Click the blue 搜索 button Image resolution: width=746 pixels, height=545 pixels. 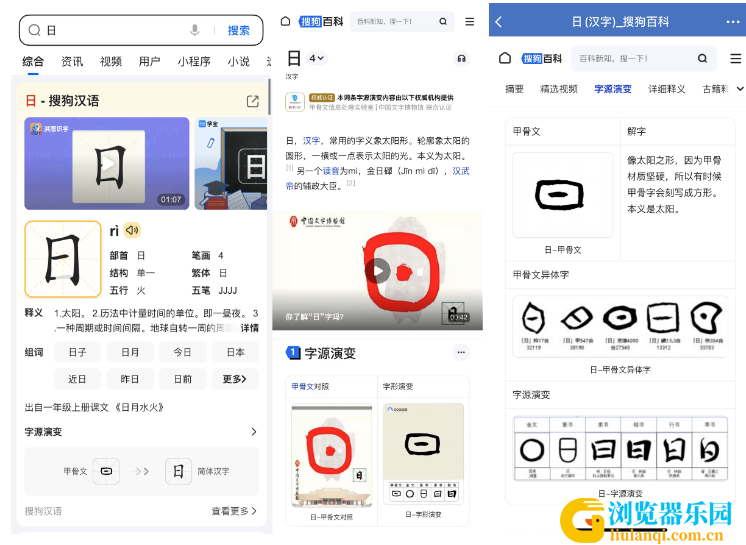(238, 30)
